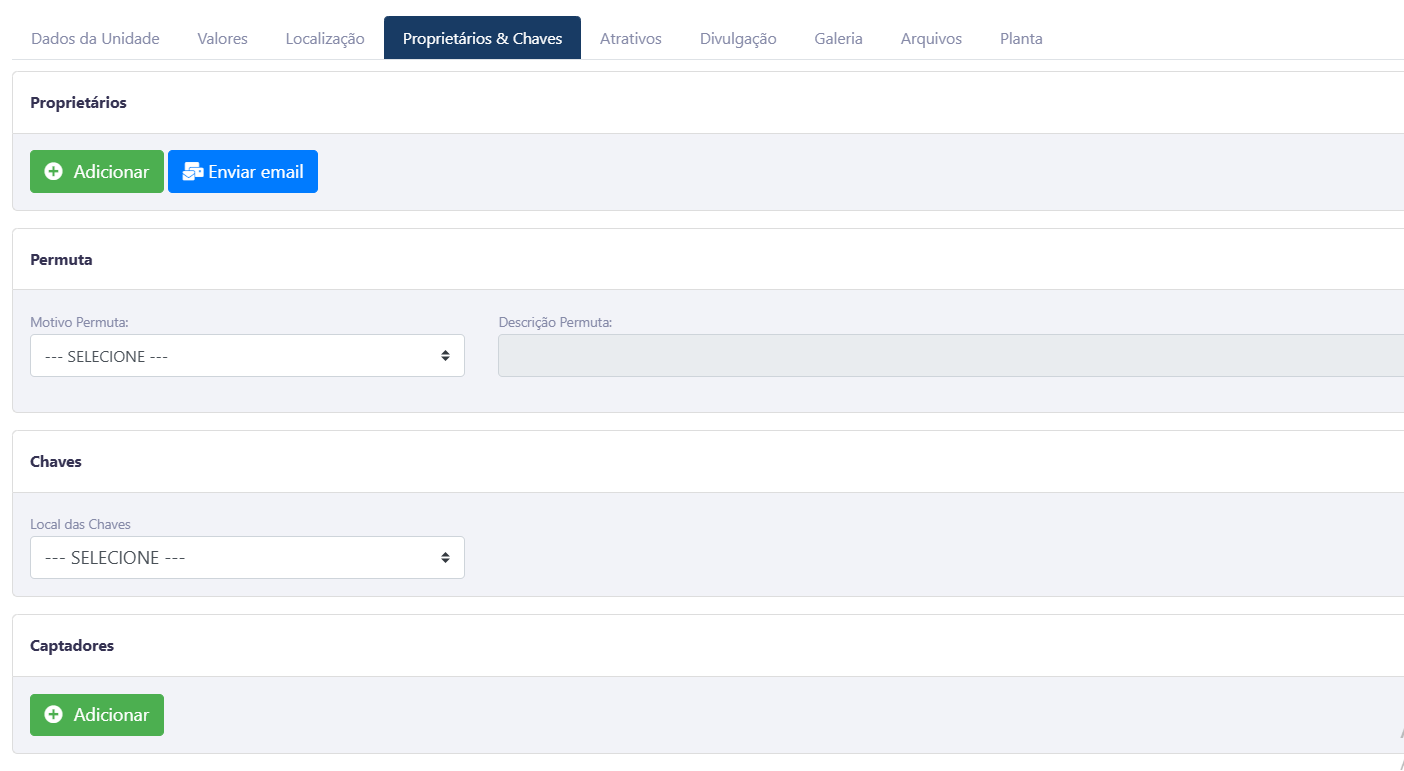The image size is (1404, 771).
Task: Click the envelope icon on Enviar email
Action: point(192,172)
